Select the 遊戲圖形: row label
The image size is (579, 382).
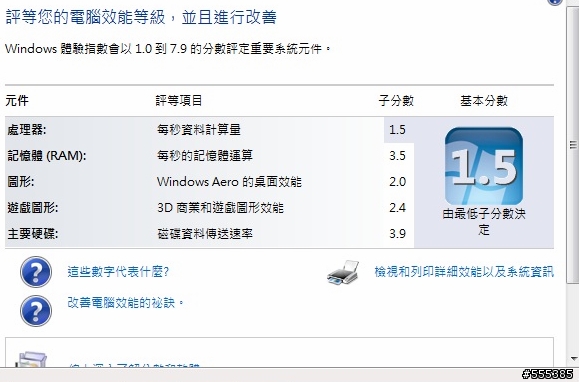[32, 207]
